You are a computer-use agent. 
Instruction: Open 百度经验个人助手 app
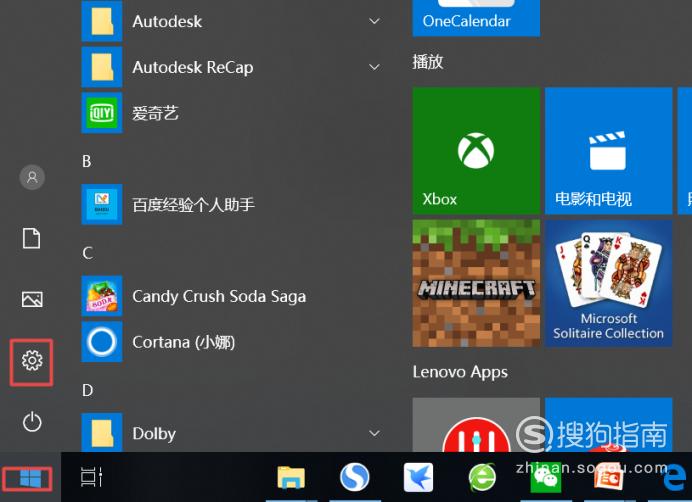click(x=233, y=204)
